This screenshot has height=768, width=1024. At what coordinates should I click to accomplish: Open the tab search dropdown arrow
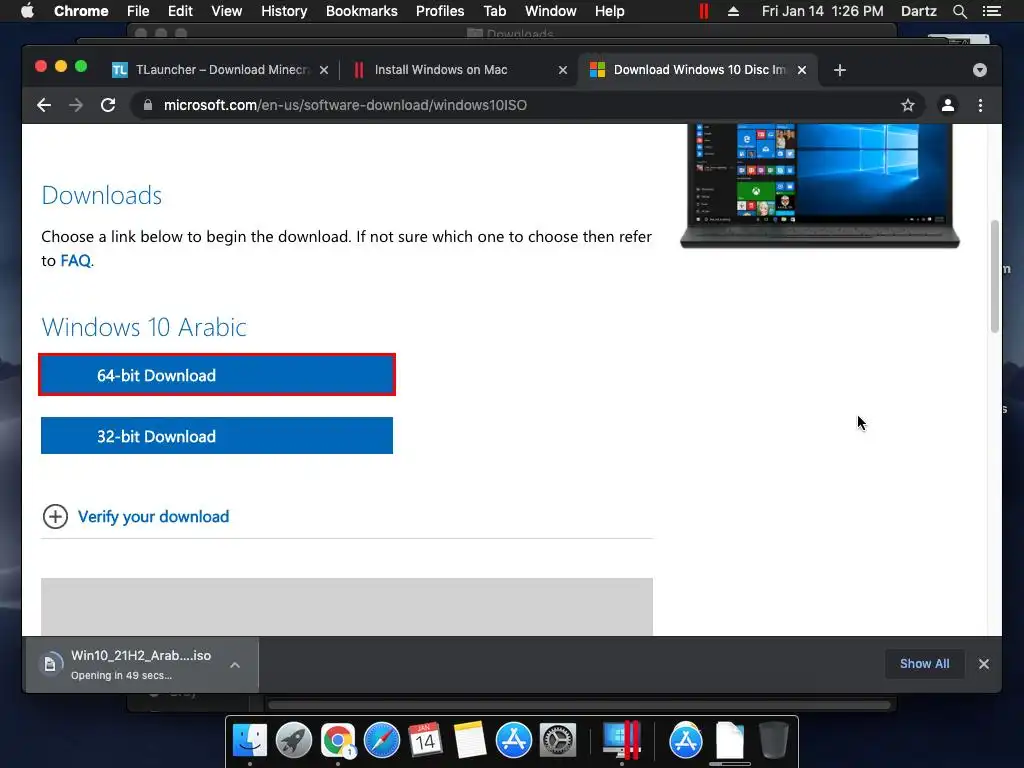point(980,70)
